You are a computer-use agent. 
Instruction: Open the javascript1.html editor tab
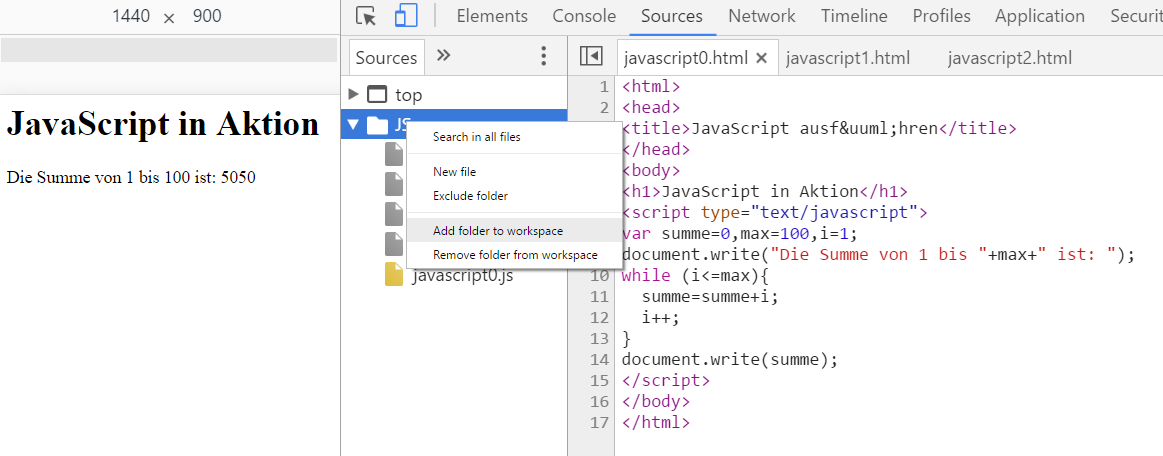[847, 58]
